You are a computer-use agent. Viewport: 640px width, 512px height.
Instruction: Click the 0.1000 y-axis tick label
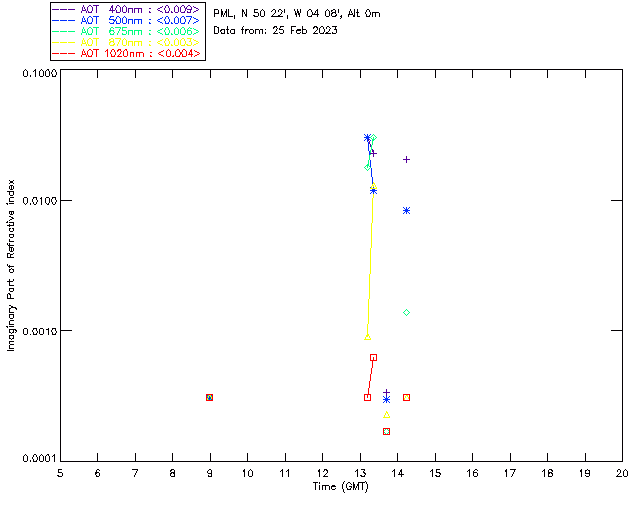click(39, 73)
